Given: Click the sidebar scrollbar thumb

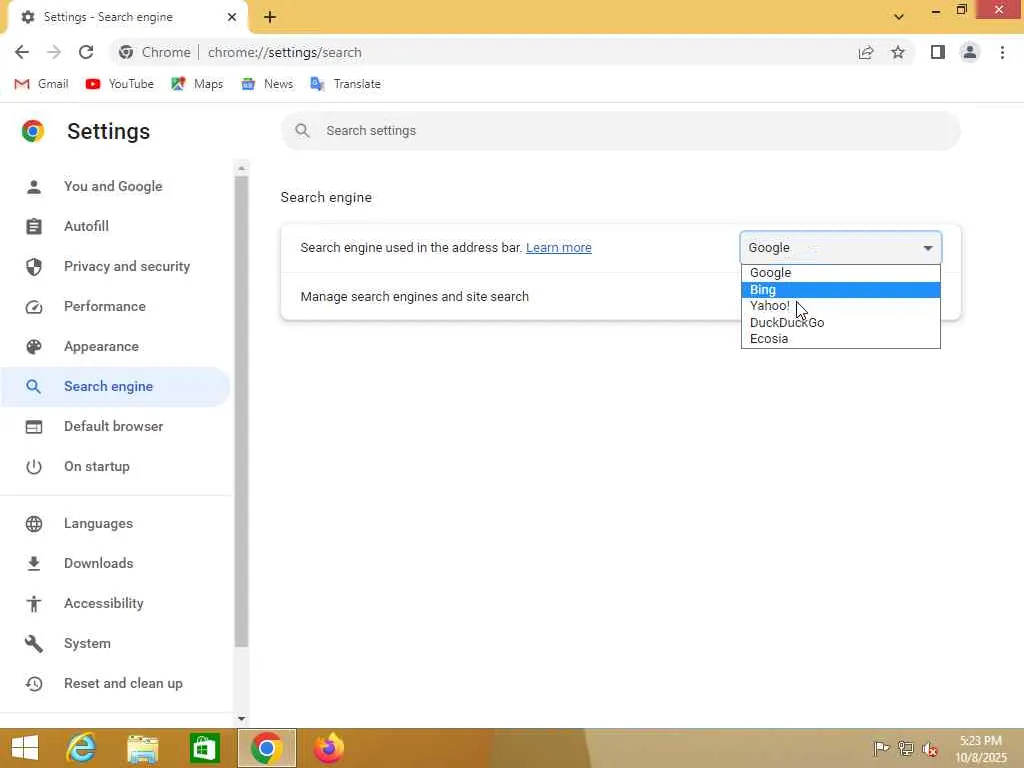Looking at the screenshot, I should coord(242,411).
